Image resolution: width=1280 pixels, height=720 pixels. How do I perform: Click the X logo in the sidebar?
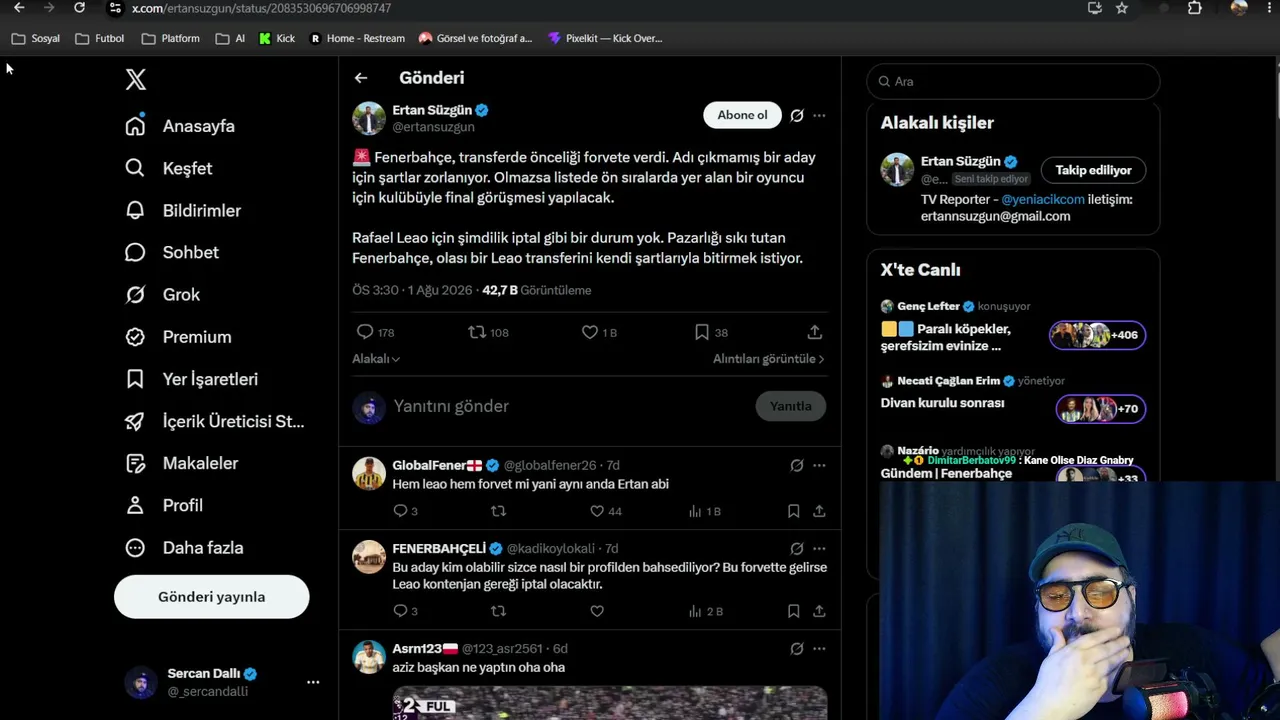point(136,80)
